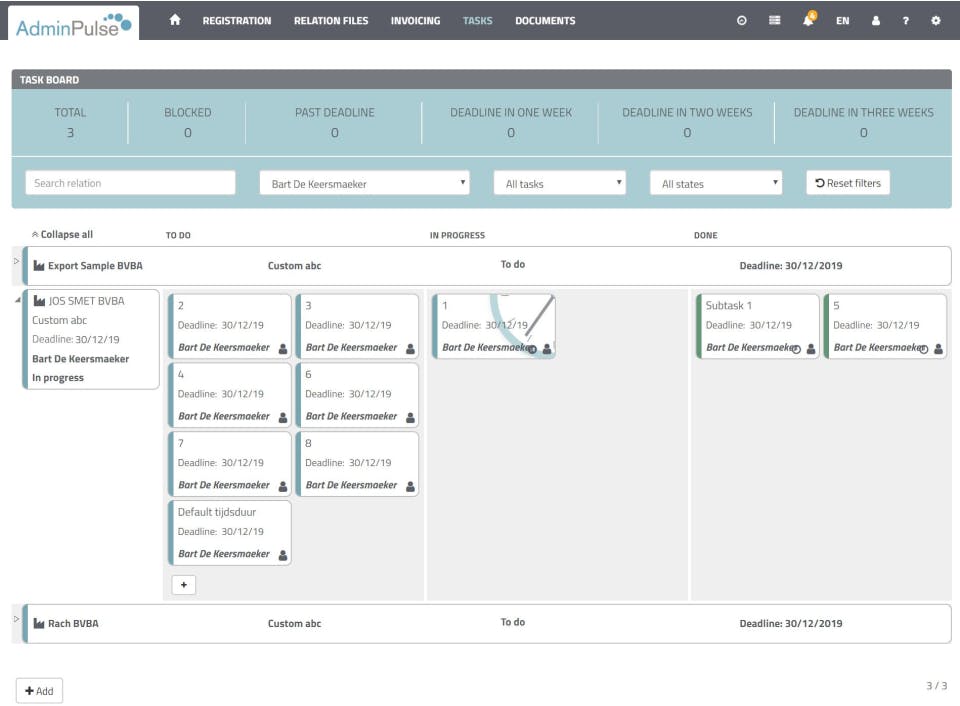Open the settings gear icon
The width and height of the screenshot is (960, 706).
pyautogui.click(x=936, y=20)
